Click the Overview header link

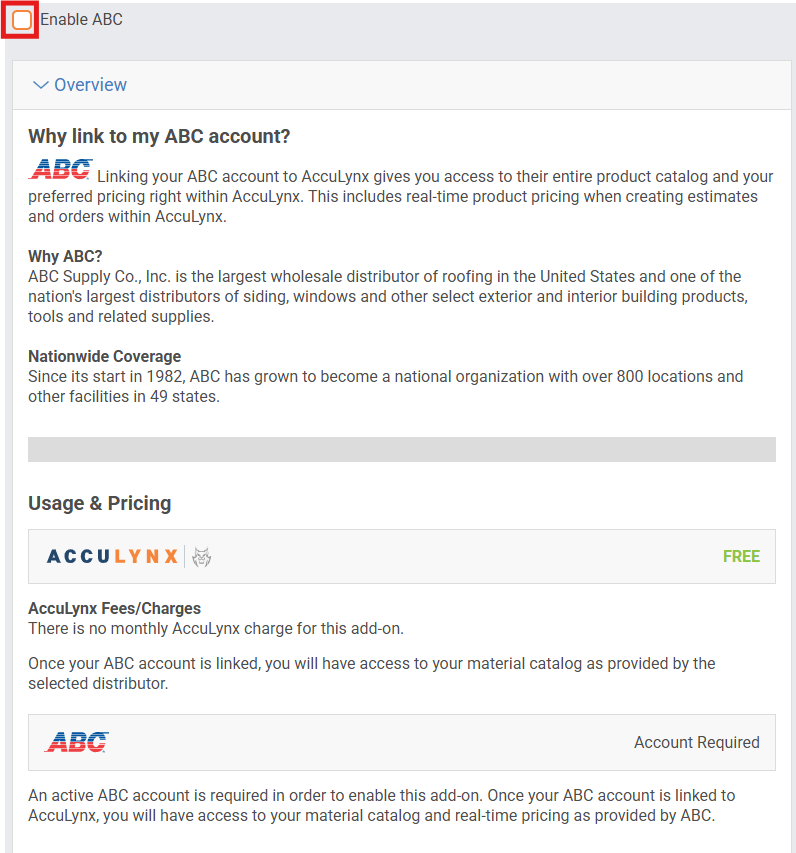coord(90,85)
